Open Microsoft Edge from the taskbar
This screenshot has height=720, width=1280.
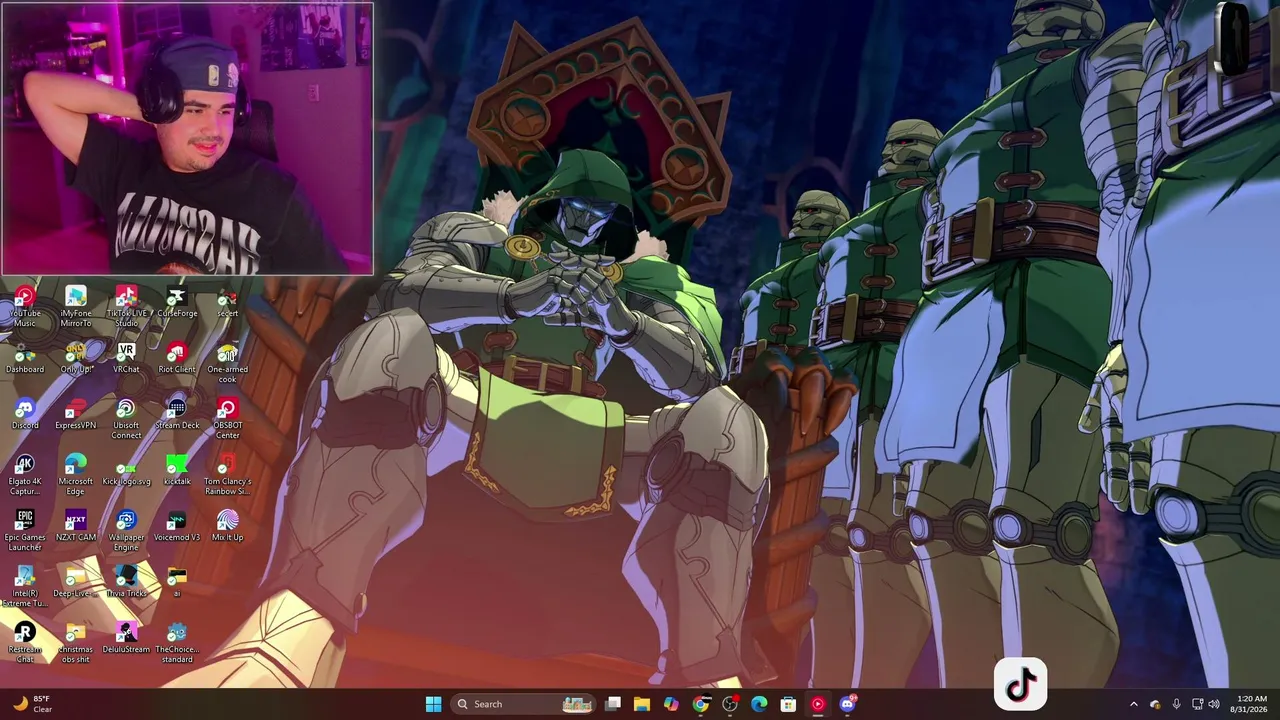point(759,704)
